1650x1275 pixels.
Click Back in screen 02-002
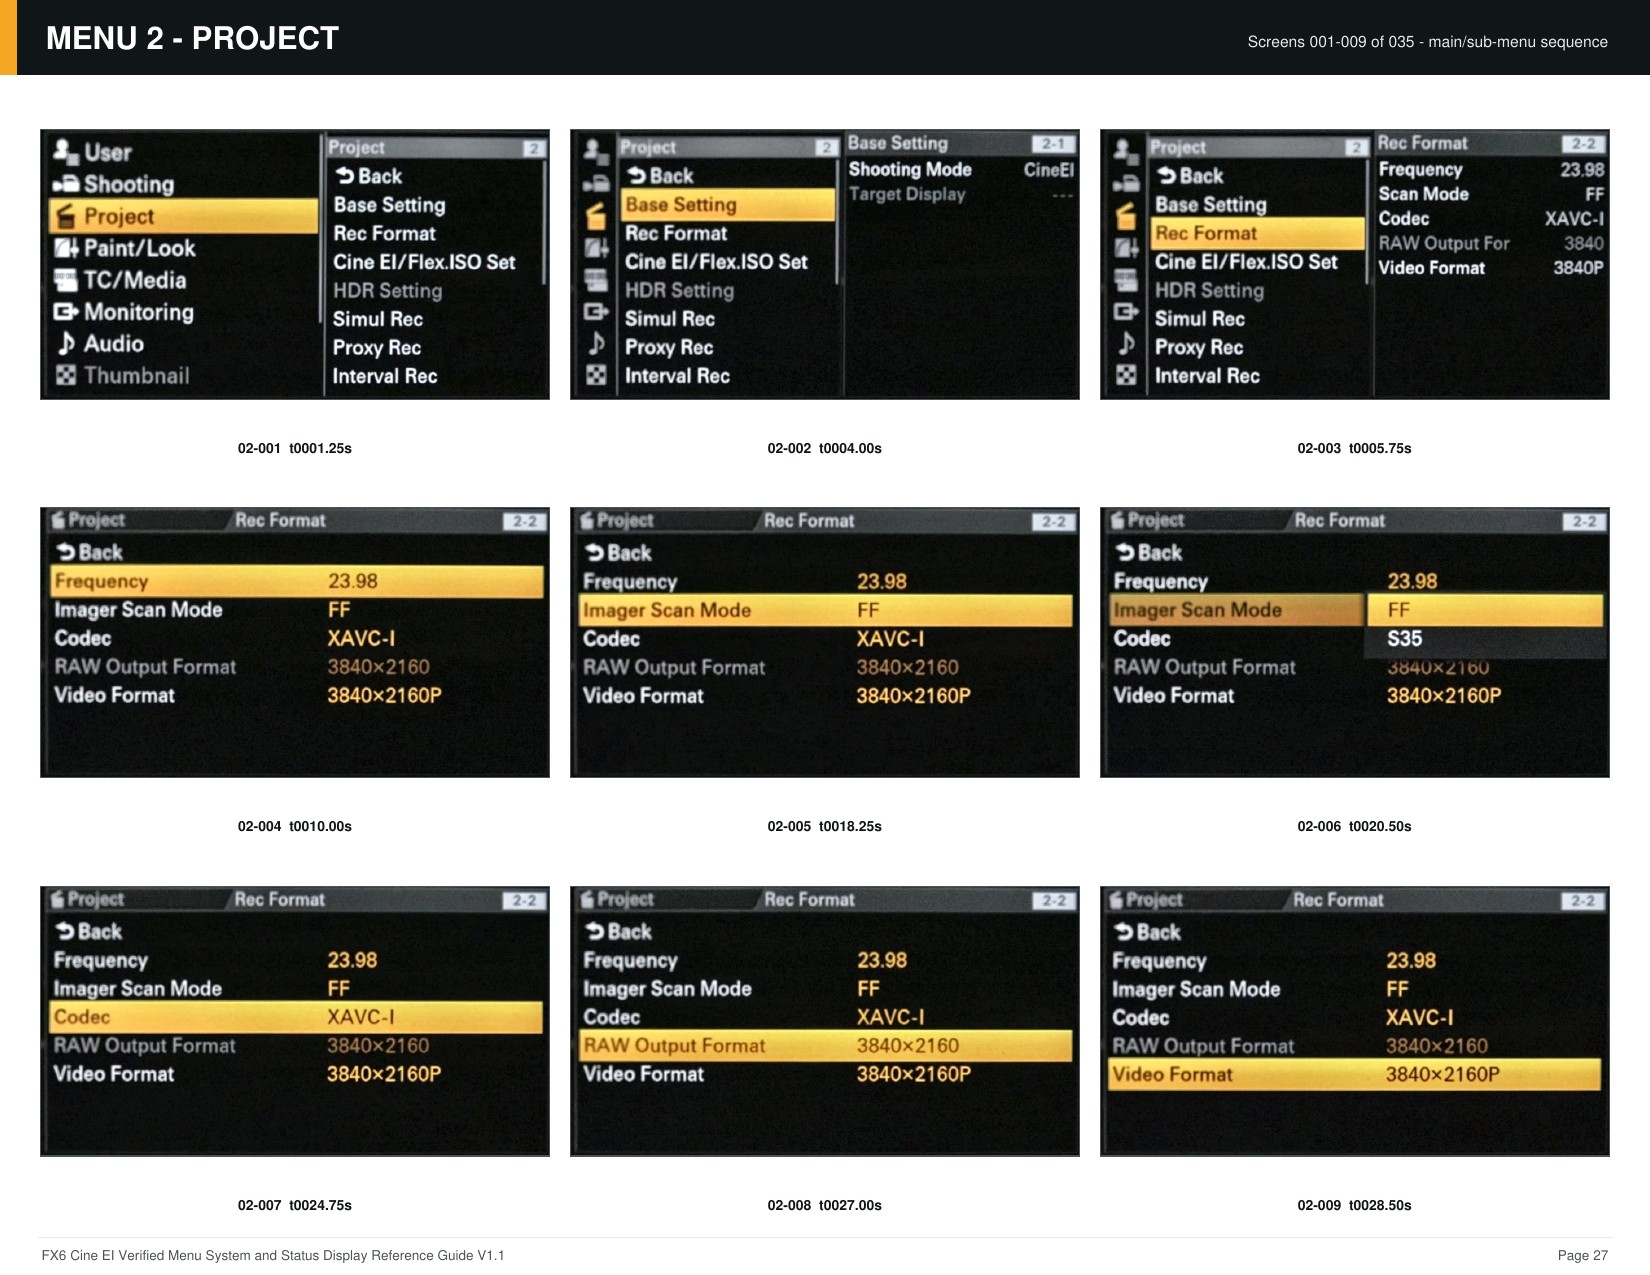pyautogui.click(x=660, y=176)
